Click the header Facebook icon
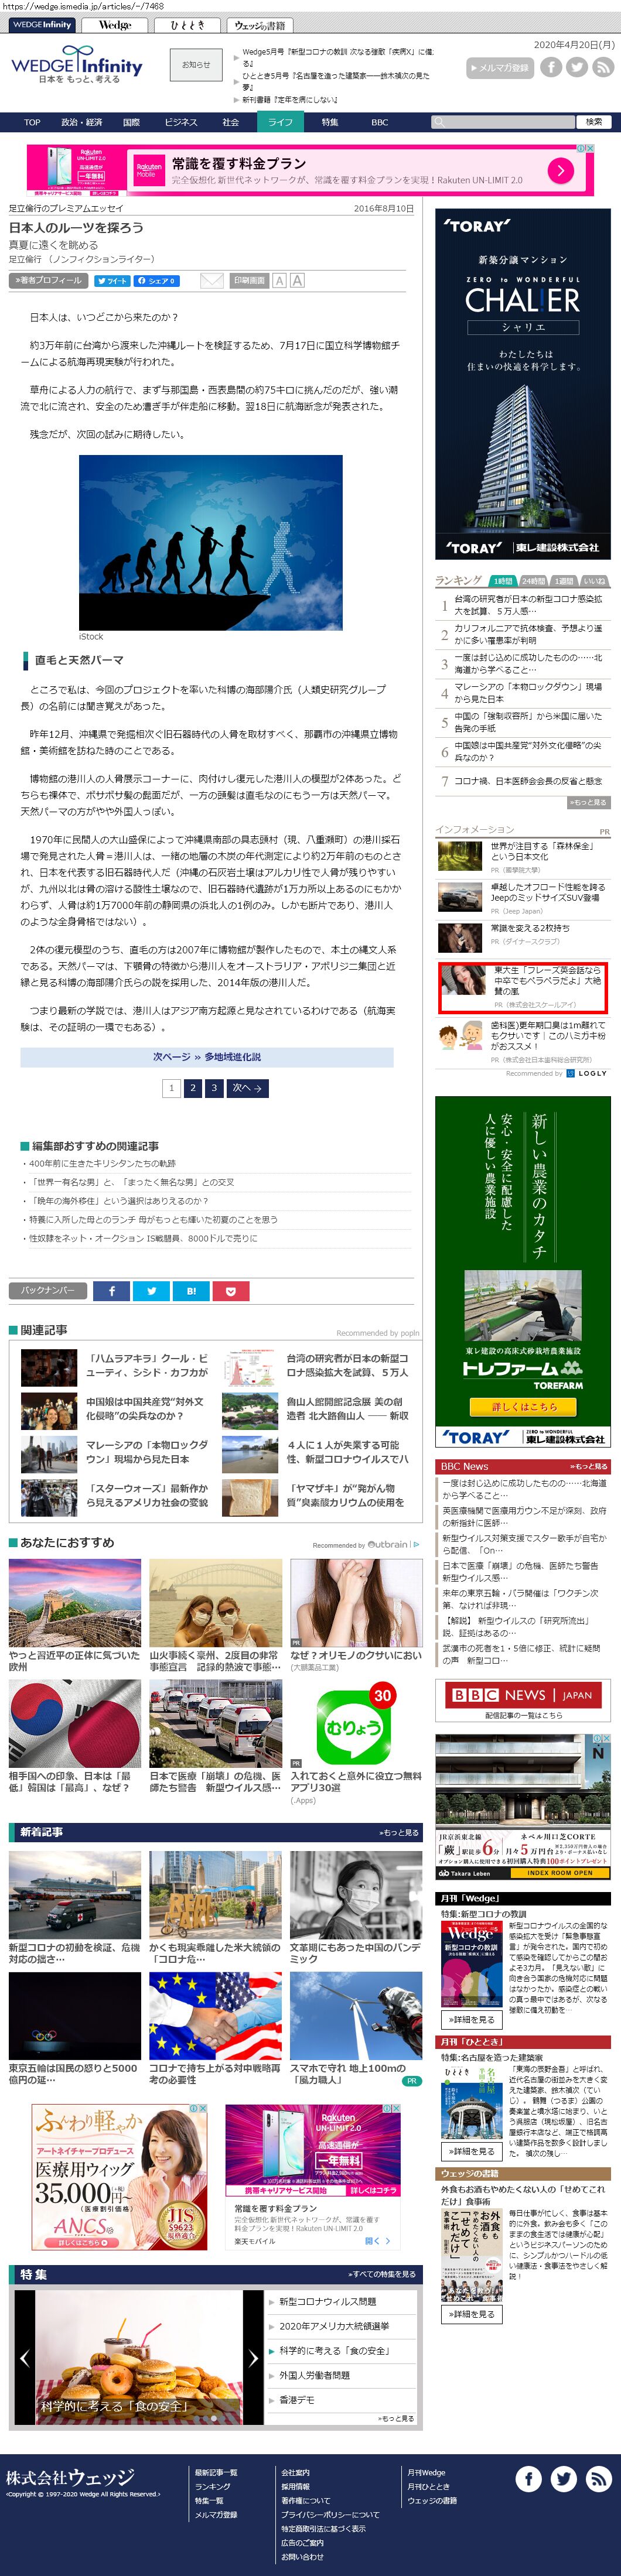621x2576 pixels. 551,67
